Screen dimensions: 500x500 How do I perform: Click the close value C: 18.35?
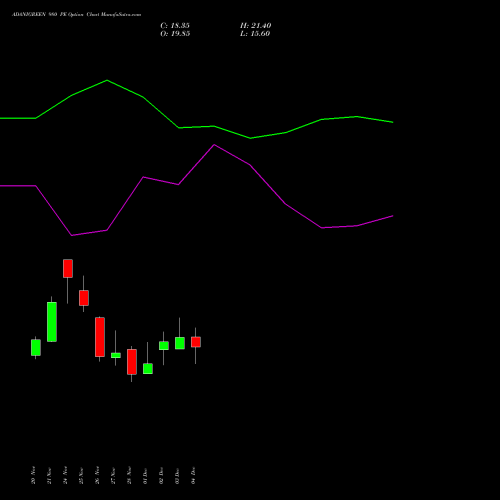[175, 26]
